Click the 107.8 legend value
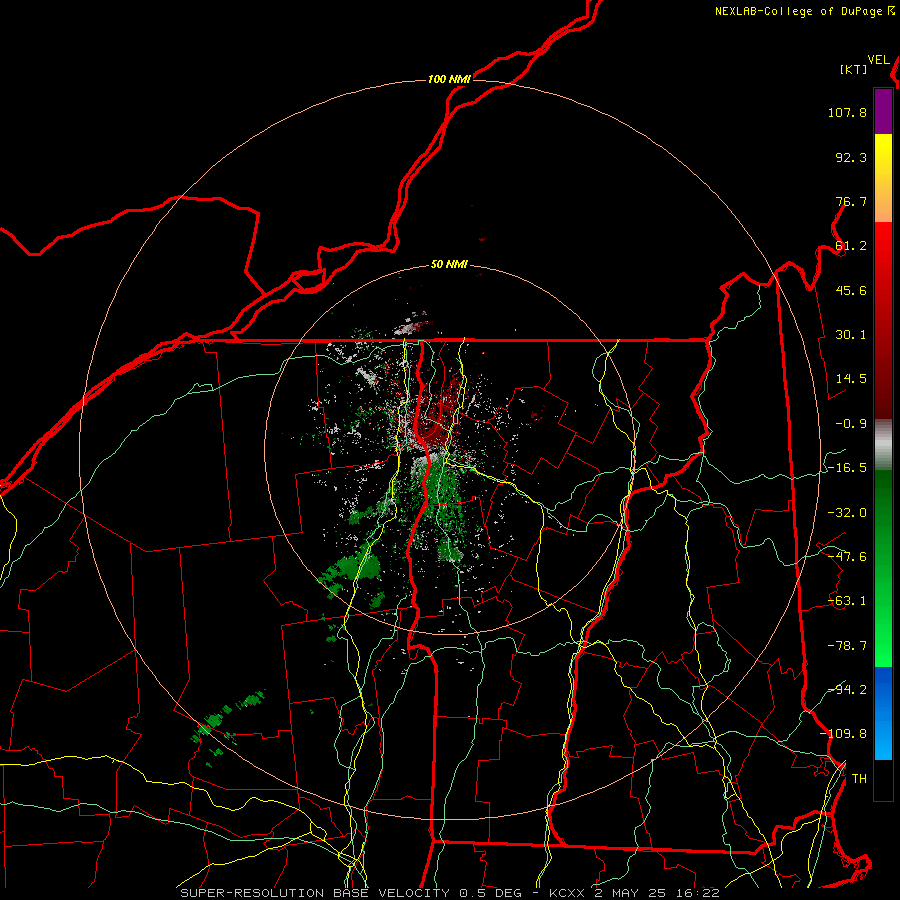 pyautogui.click(x=847, y=112)
